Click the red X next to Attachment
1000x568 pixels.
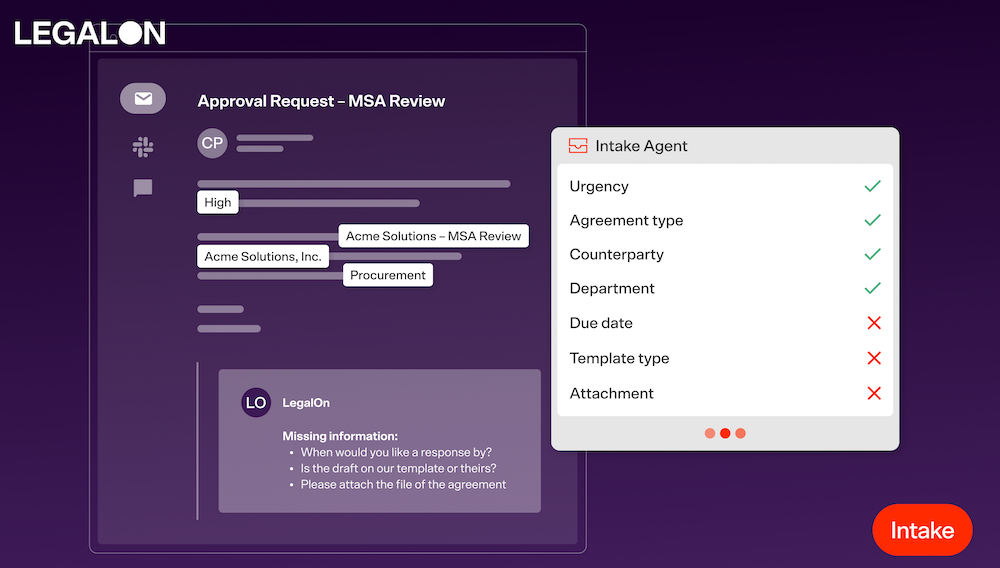873,393
